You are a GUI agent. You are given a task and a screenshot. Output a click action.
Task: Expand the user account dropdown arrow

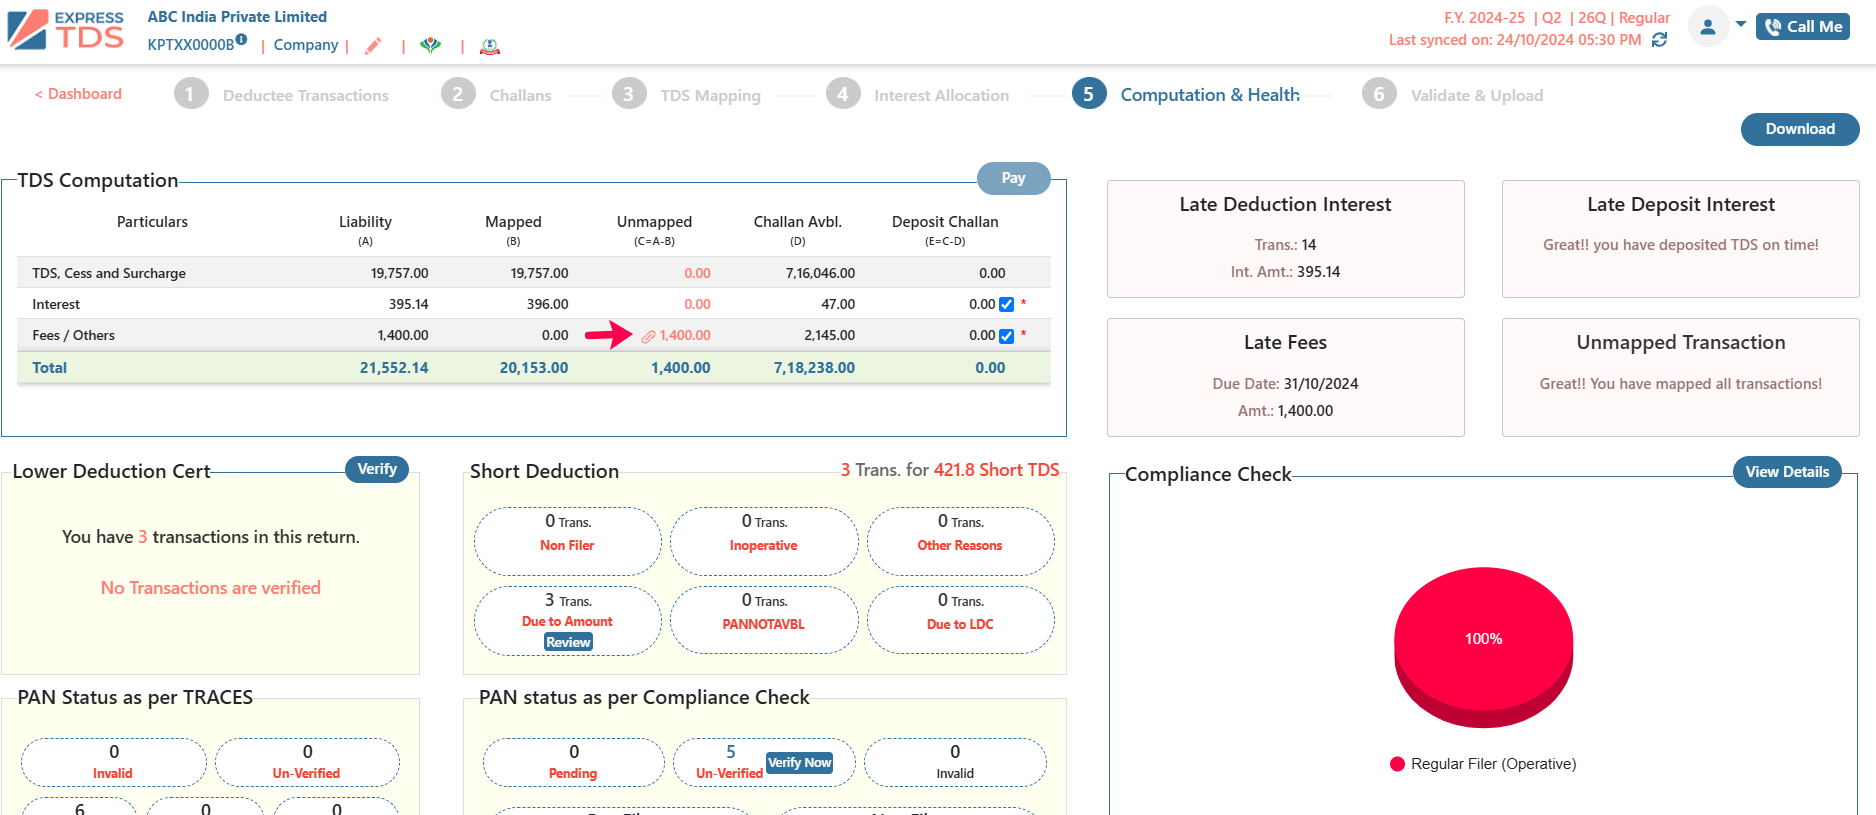tap(1741, 24)
